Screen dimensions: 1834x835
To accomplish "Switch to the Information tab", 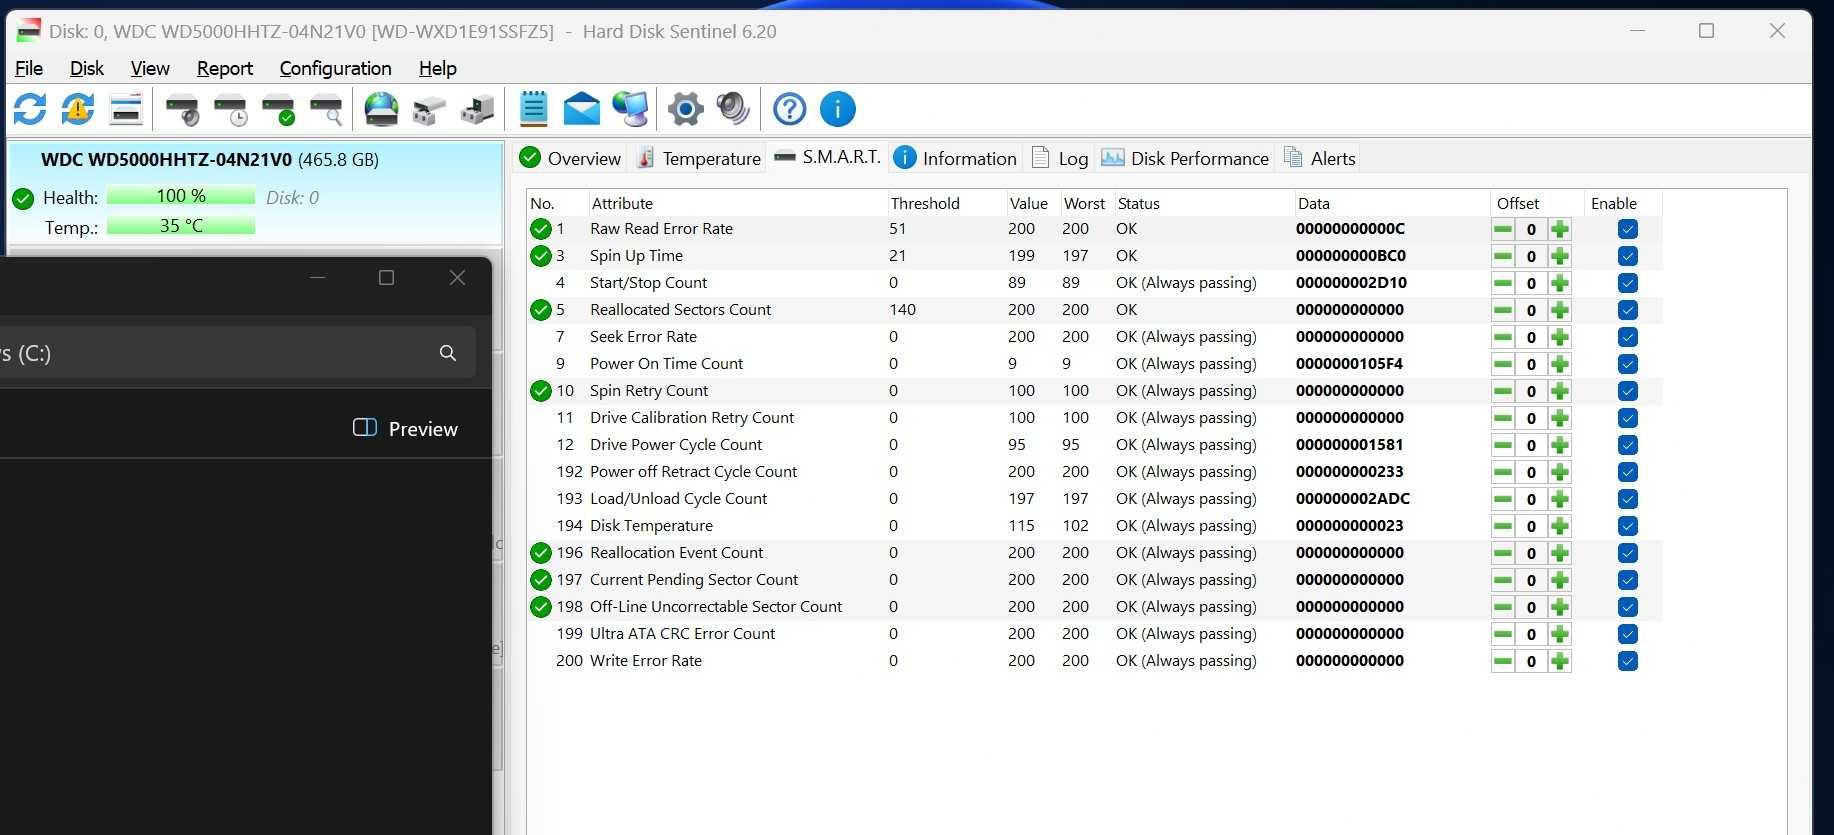I will click(x=955, y=158).
